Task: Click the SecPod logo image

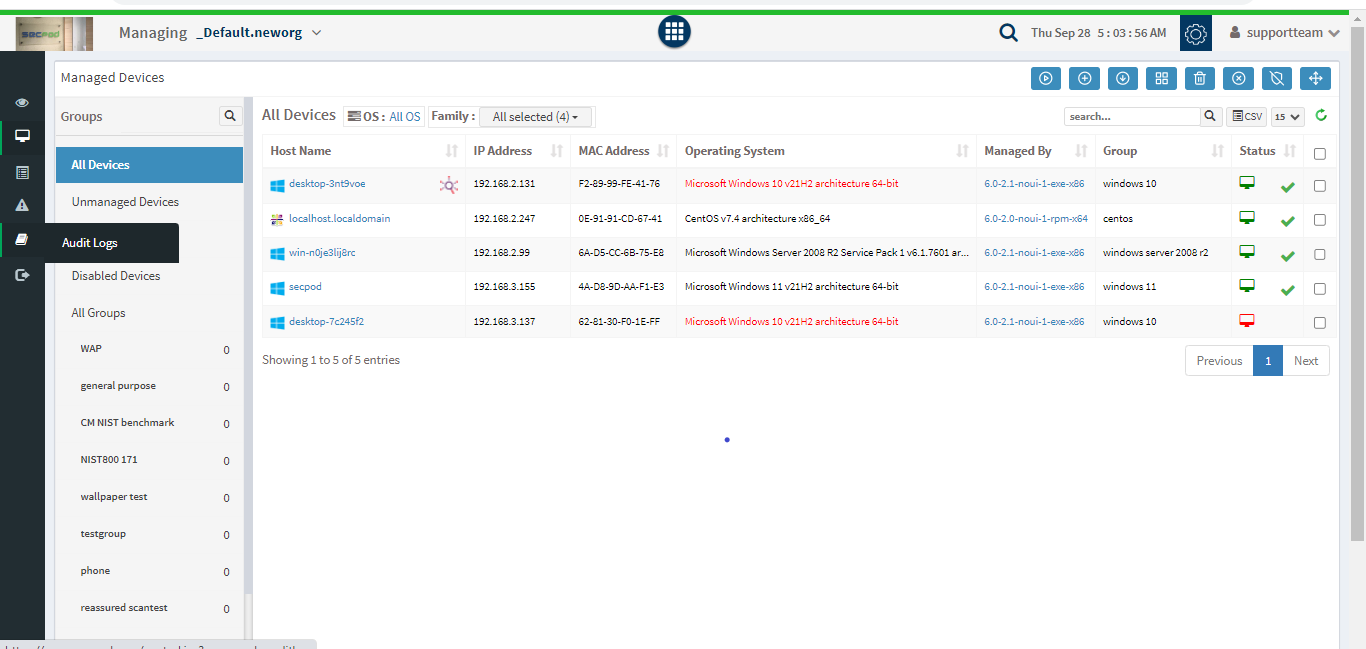Action: click(54, 33)
